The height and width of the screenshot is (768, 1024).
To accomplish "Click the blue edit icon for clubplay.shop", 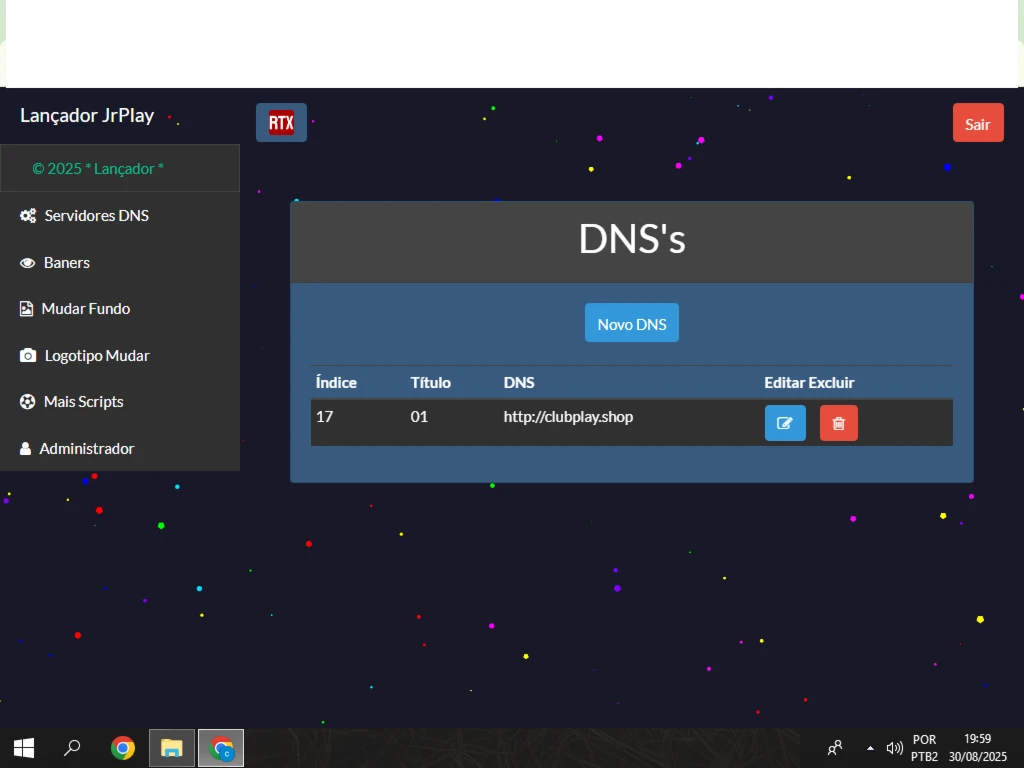I will [x=785, y=423].
